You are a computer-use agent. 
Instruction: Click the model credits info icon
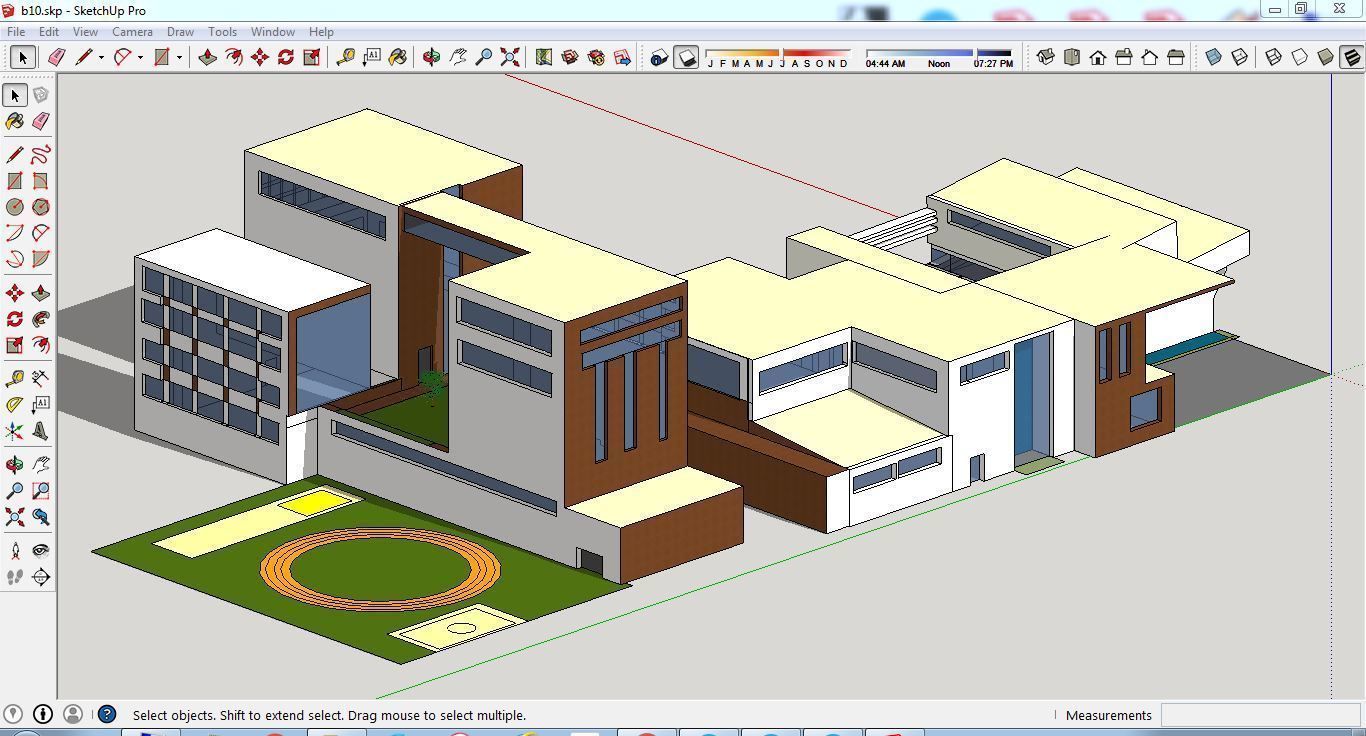click(x=43, y=714)
